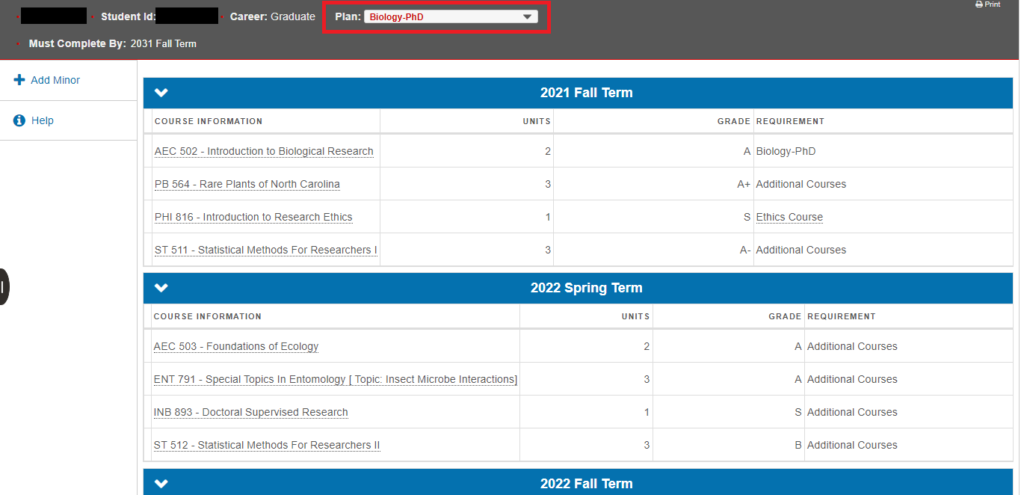Click Additional Courses in AEC 503 row
The height and width of the screenshot is (495, 1024).
coord(852,346)
